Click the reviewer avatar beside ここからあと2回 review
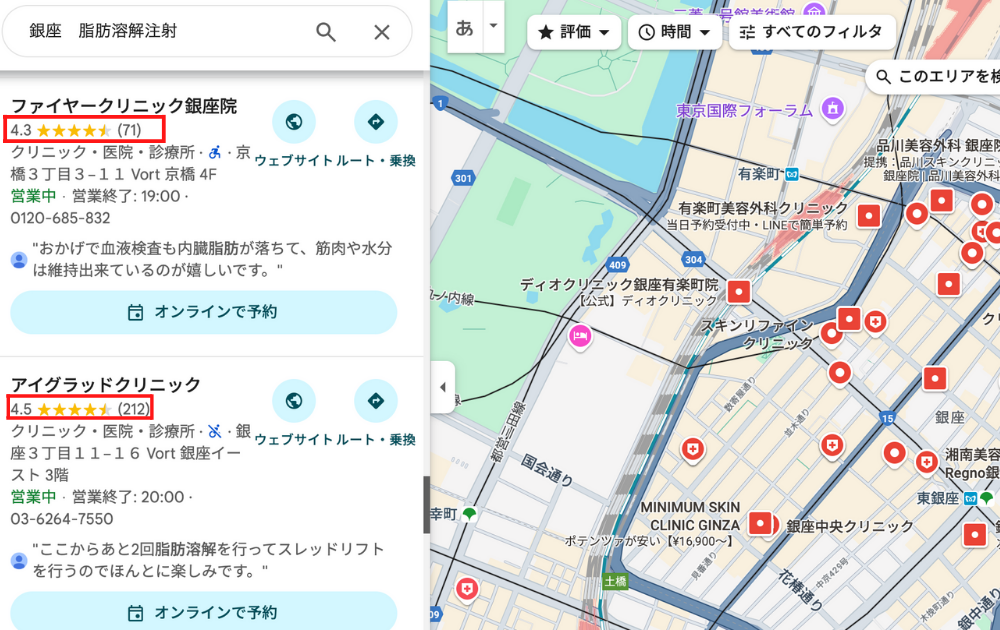Screen dimensions: 1000x630 [x=19, y=560]
